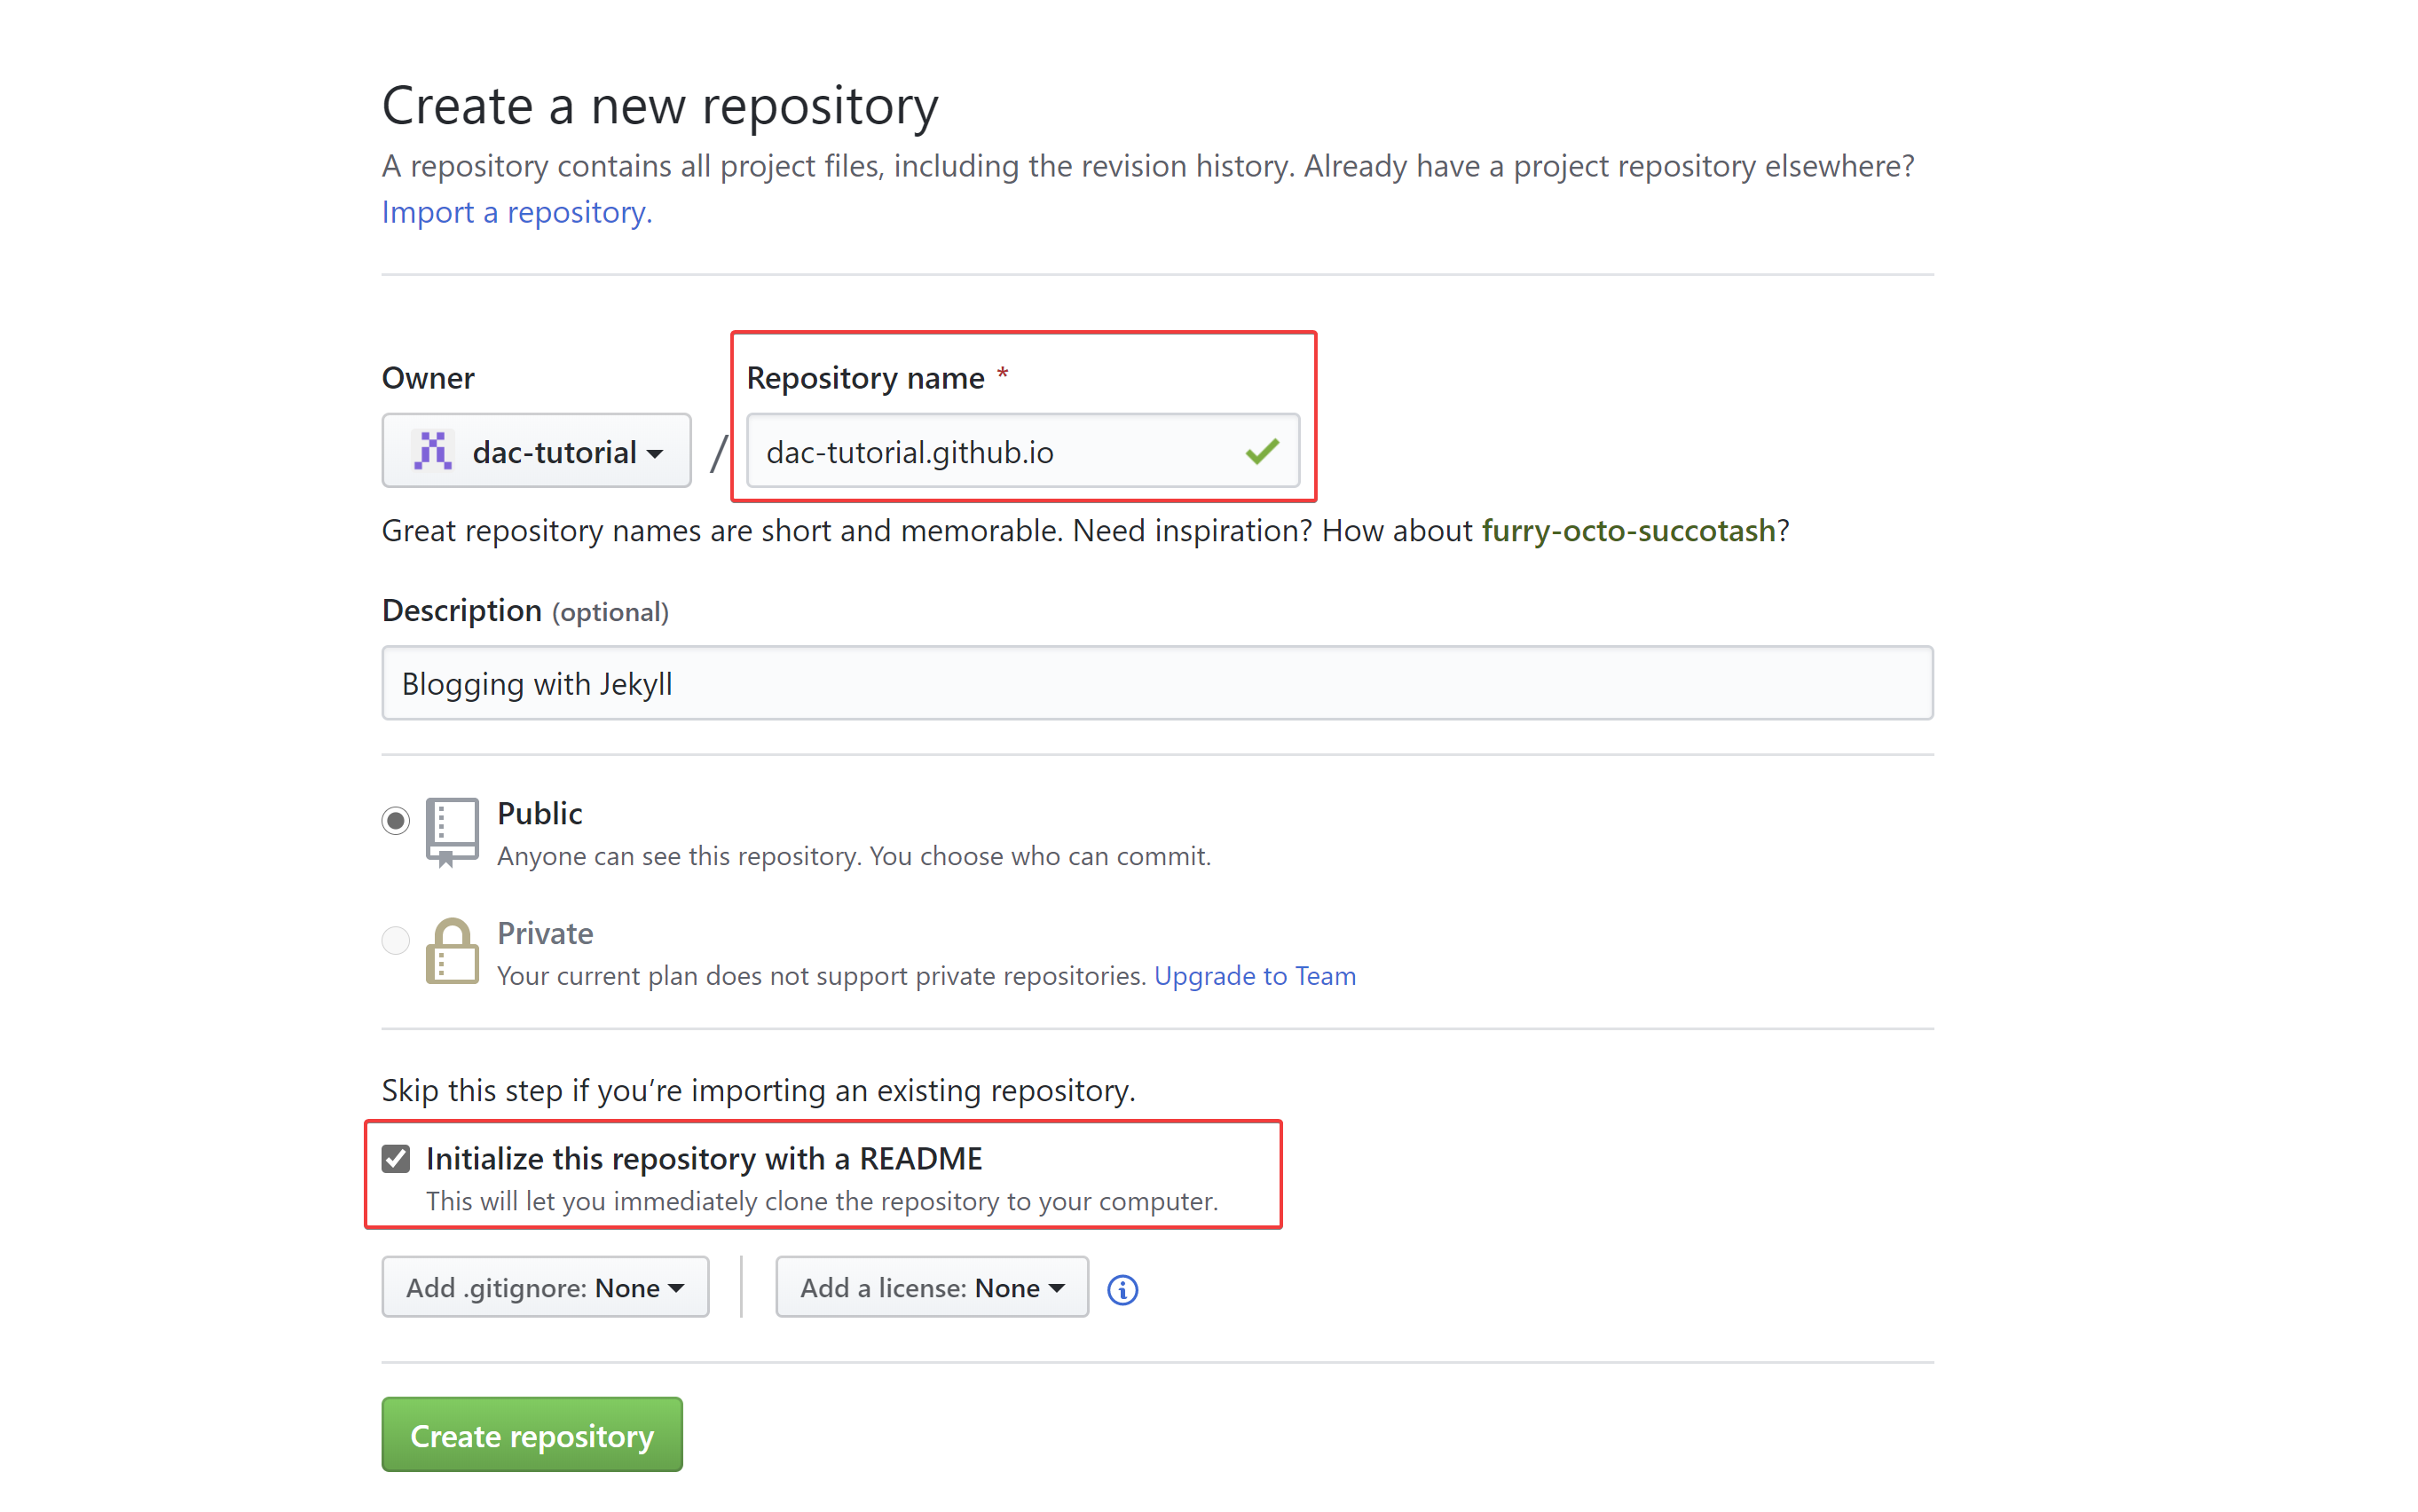Click the dac-tutorial owner avatar icon
The height and width of the screenshot is (1512, 2418).
point(433,451)
